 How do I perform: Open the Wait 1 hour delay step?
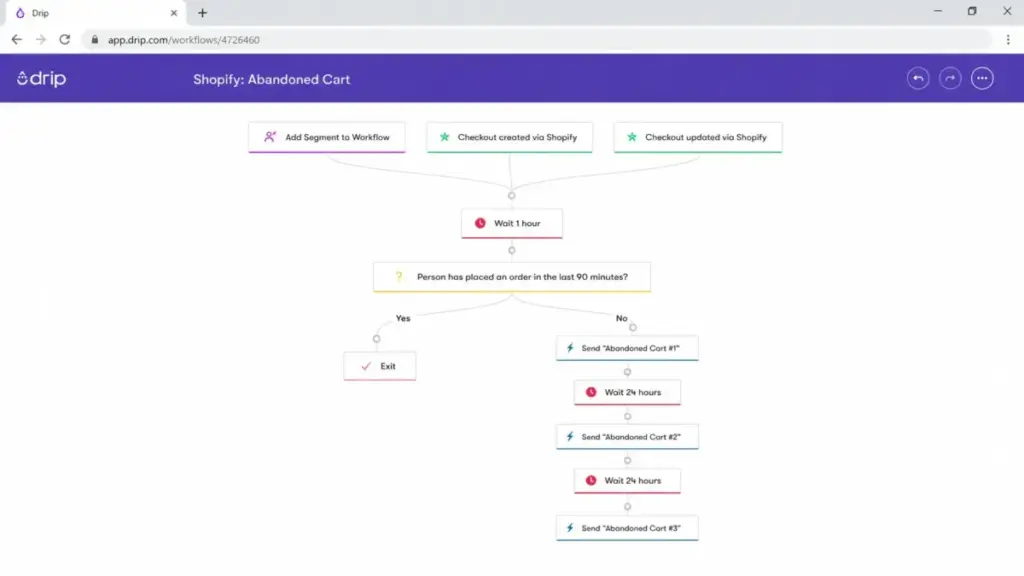(x=512, y=223)
